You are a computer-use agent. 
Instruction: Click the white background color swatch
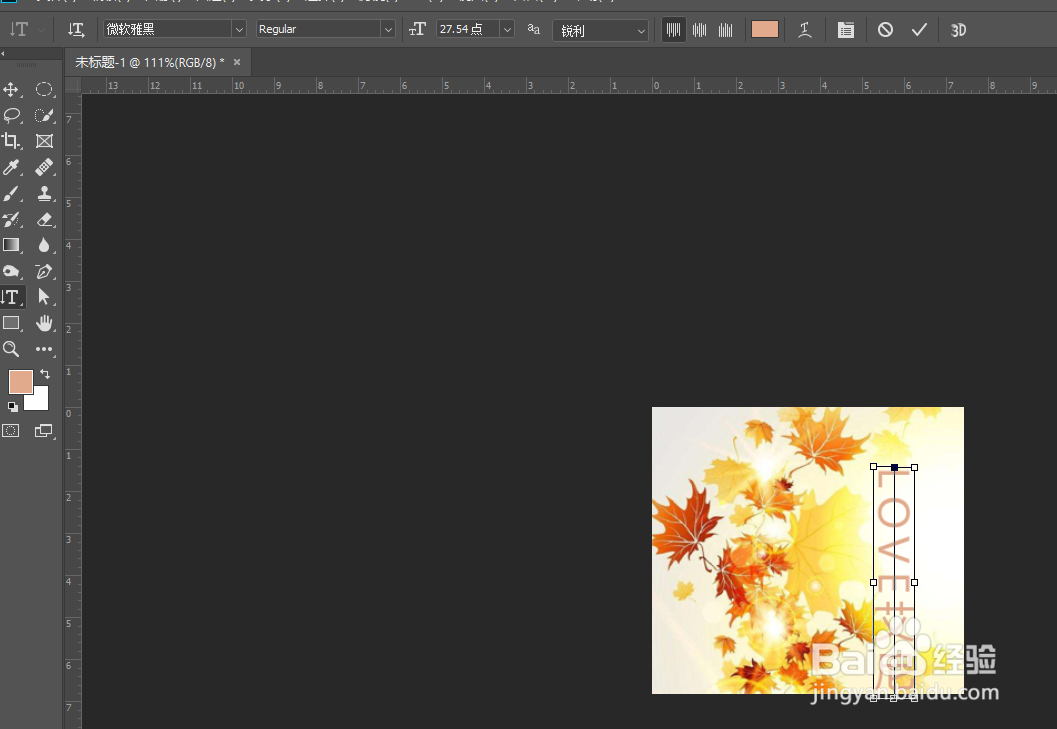40,401
